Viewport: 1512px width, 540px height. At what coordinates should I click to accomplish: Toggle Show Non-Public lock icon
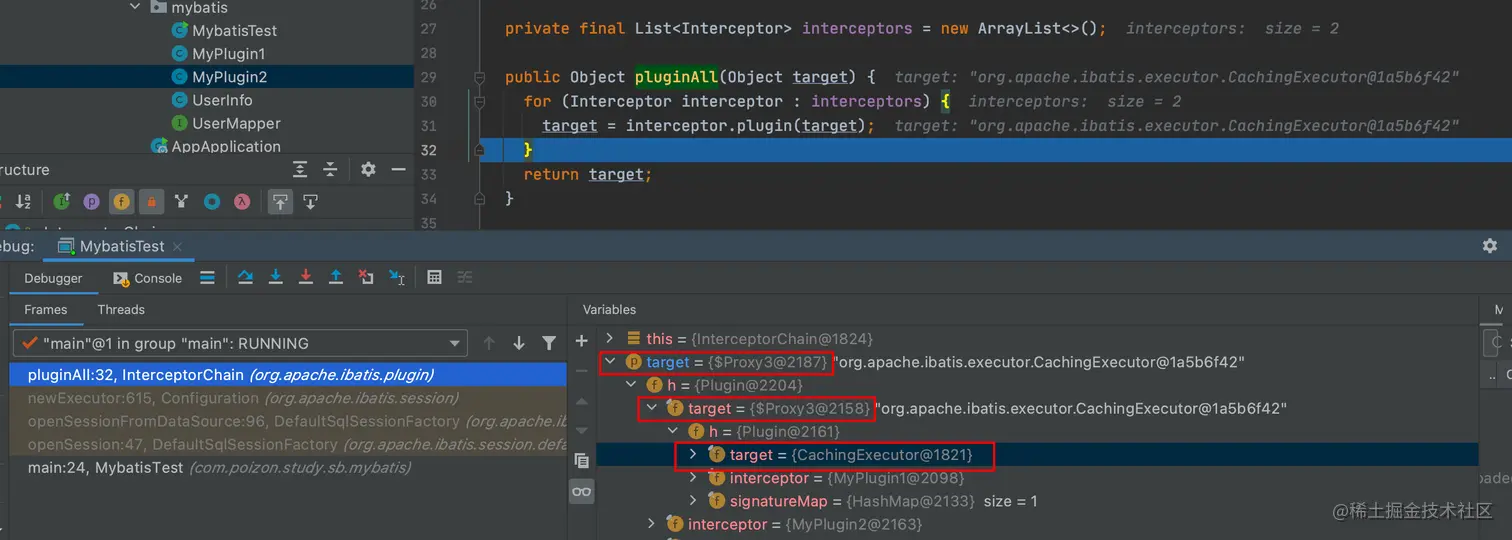click(x=151, y=201)
